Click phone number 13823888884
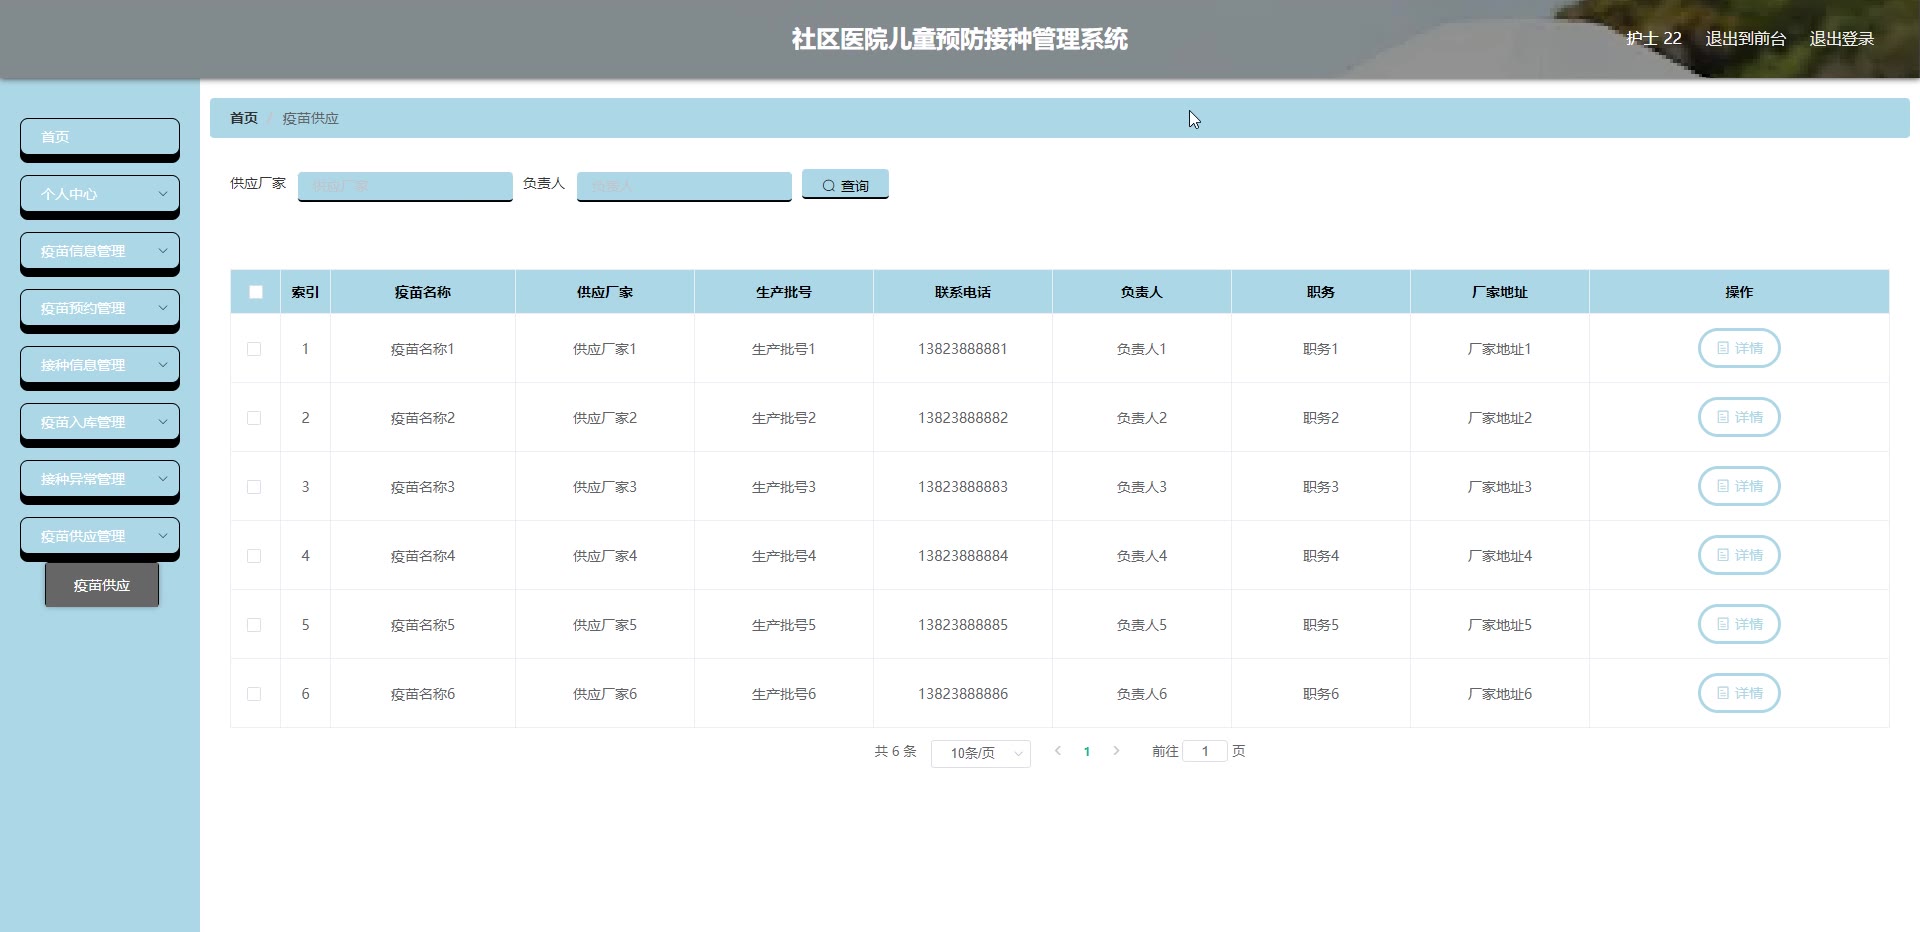Image resolution: width=1920 pixels, height=932 pixels. tap(963, 556)
